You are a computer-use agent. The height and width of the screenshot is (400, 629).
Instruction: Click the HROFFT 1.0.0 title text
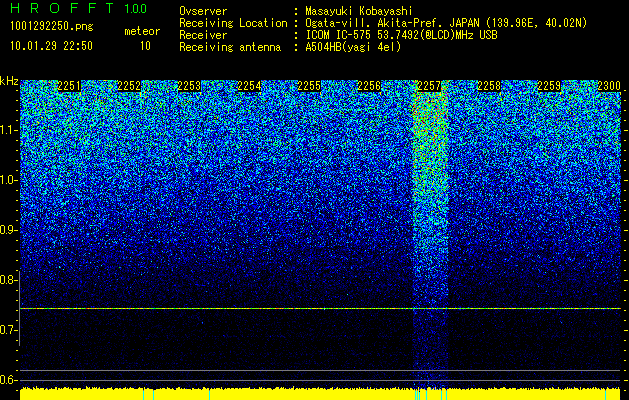(78, 8)
